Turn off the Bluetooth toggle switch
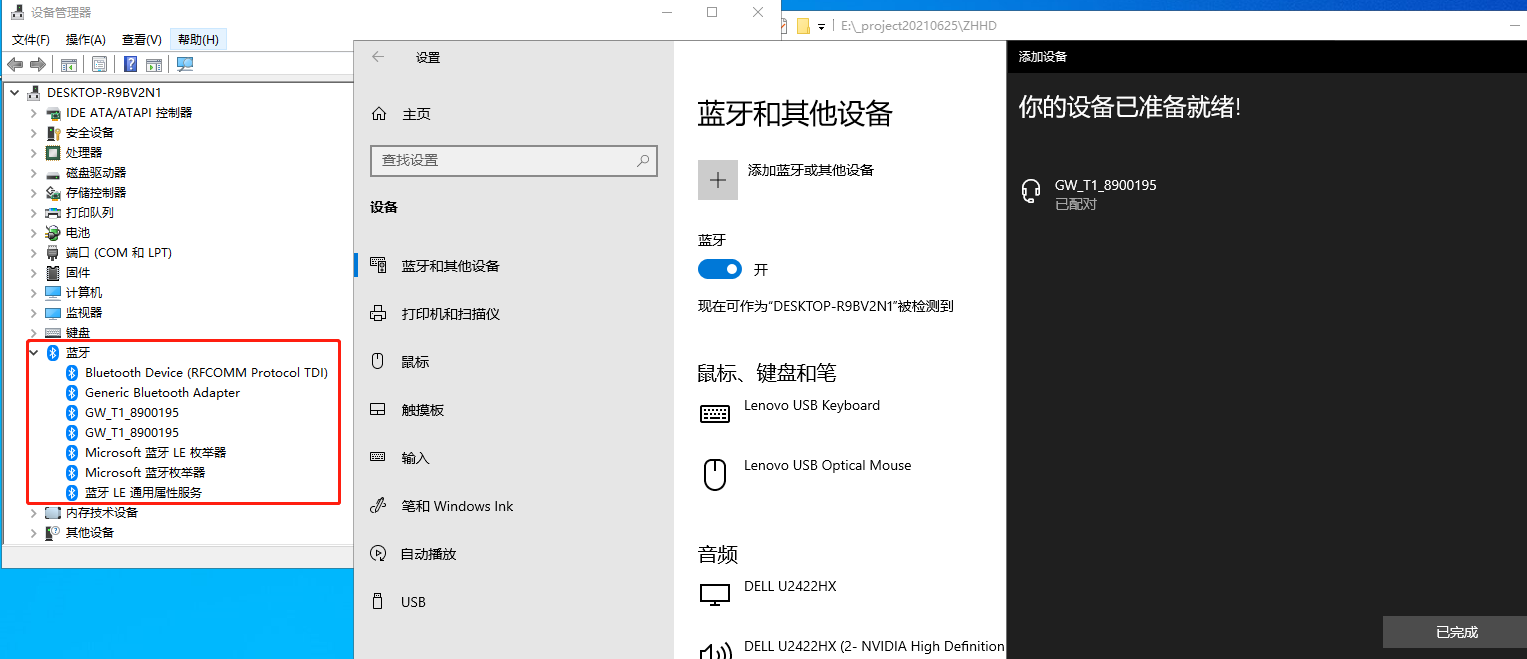The image size is (1527, 659). [x=719, y=269]
